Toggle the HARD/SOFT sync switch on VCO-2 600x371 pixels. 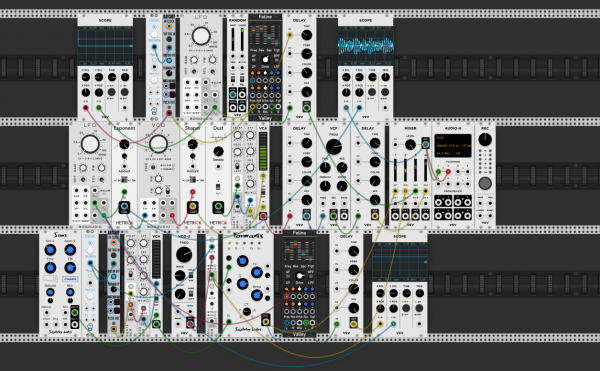(190, 294)
